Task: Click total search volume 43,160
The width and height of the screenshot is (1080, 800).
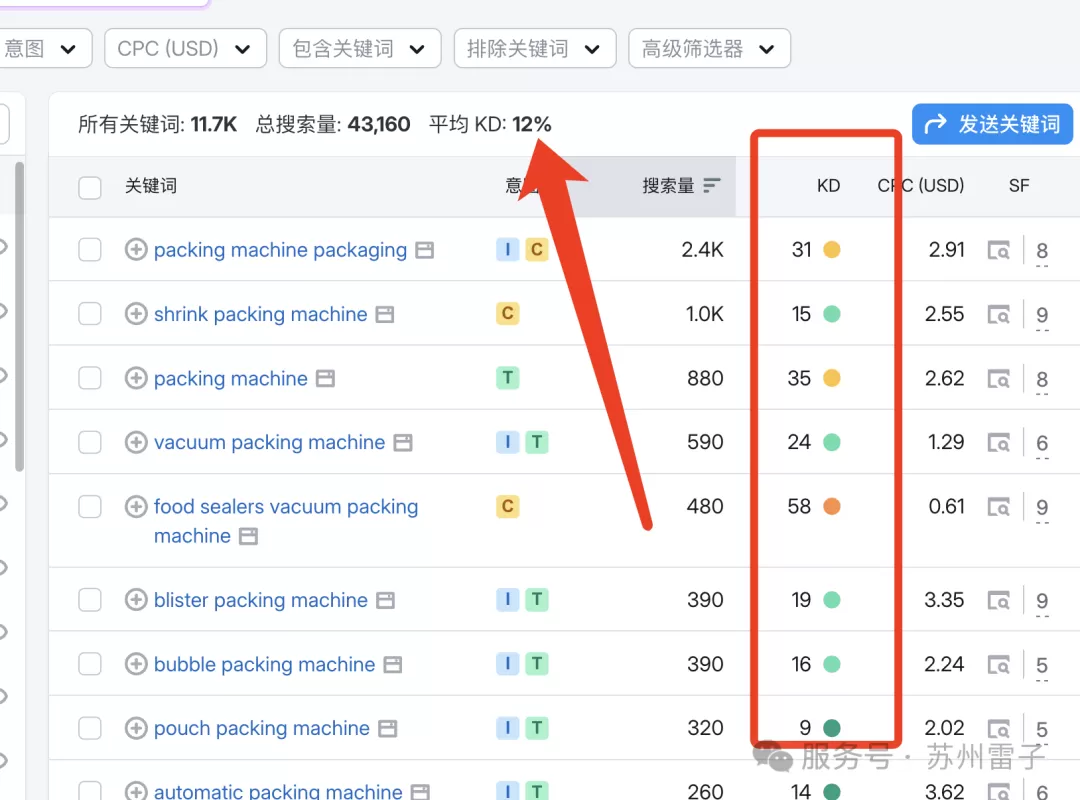Action: click(379, 124)
